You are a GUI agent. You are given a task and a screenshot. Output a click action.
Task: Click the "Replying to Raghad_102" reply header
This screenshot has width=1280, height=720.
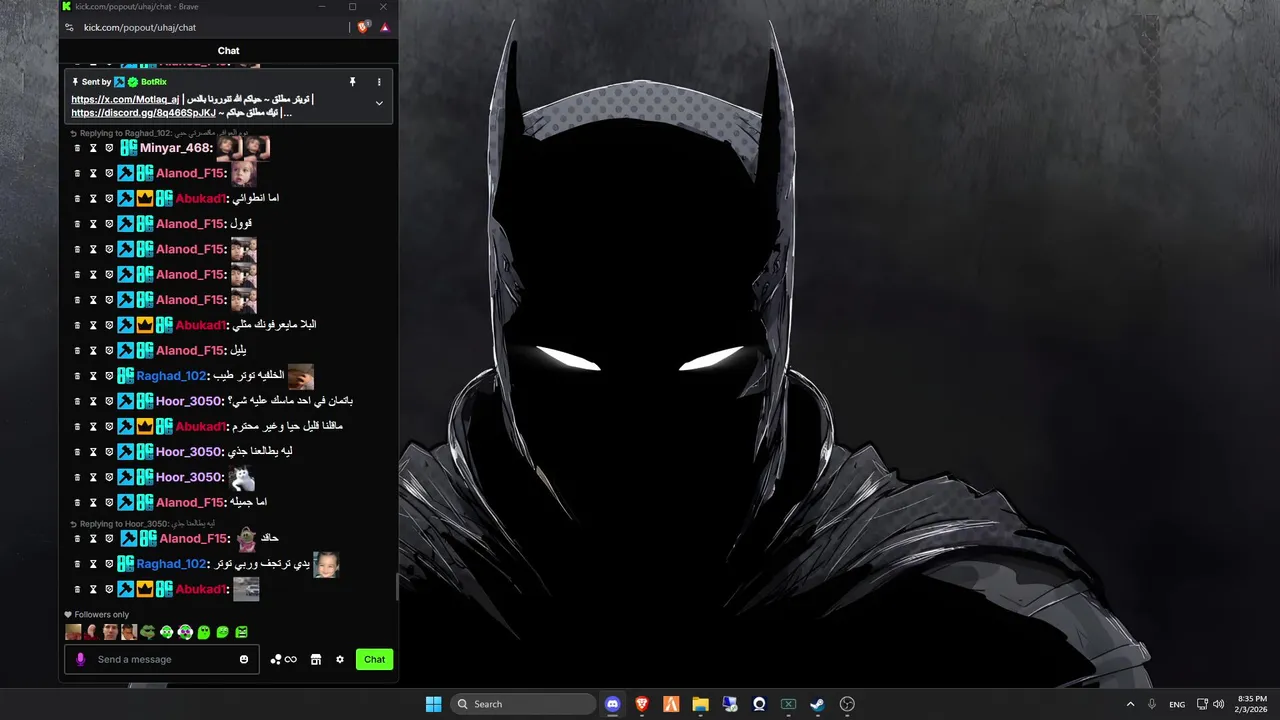click(158, 133)
